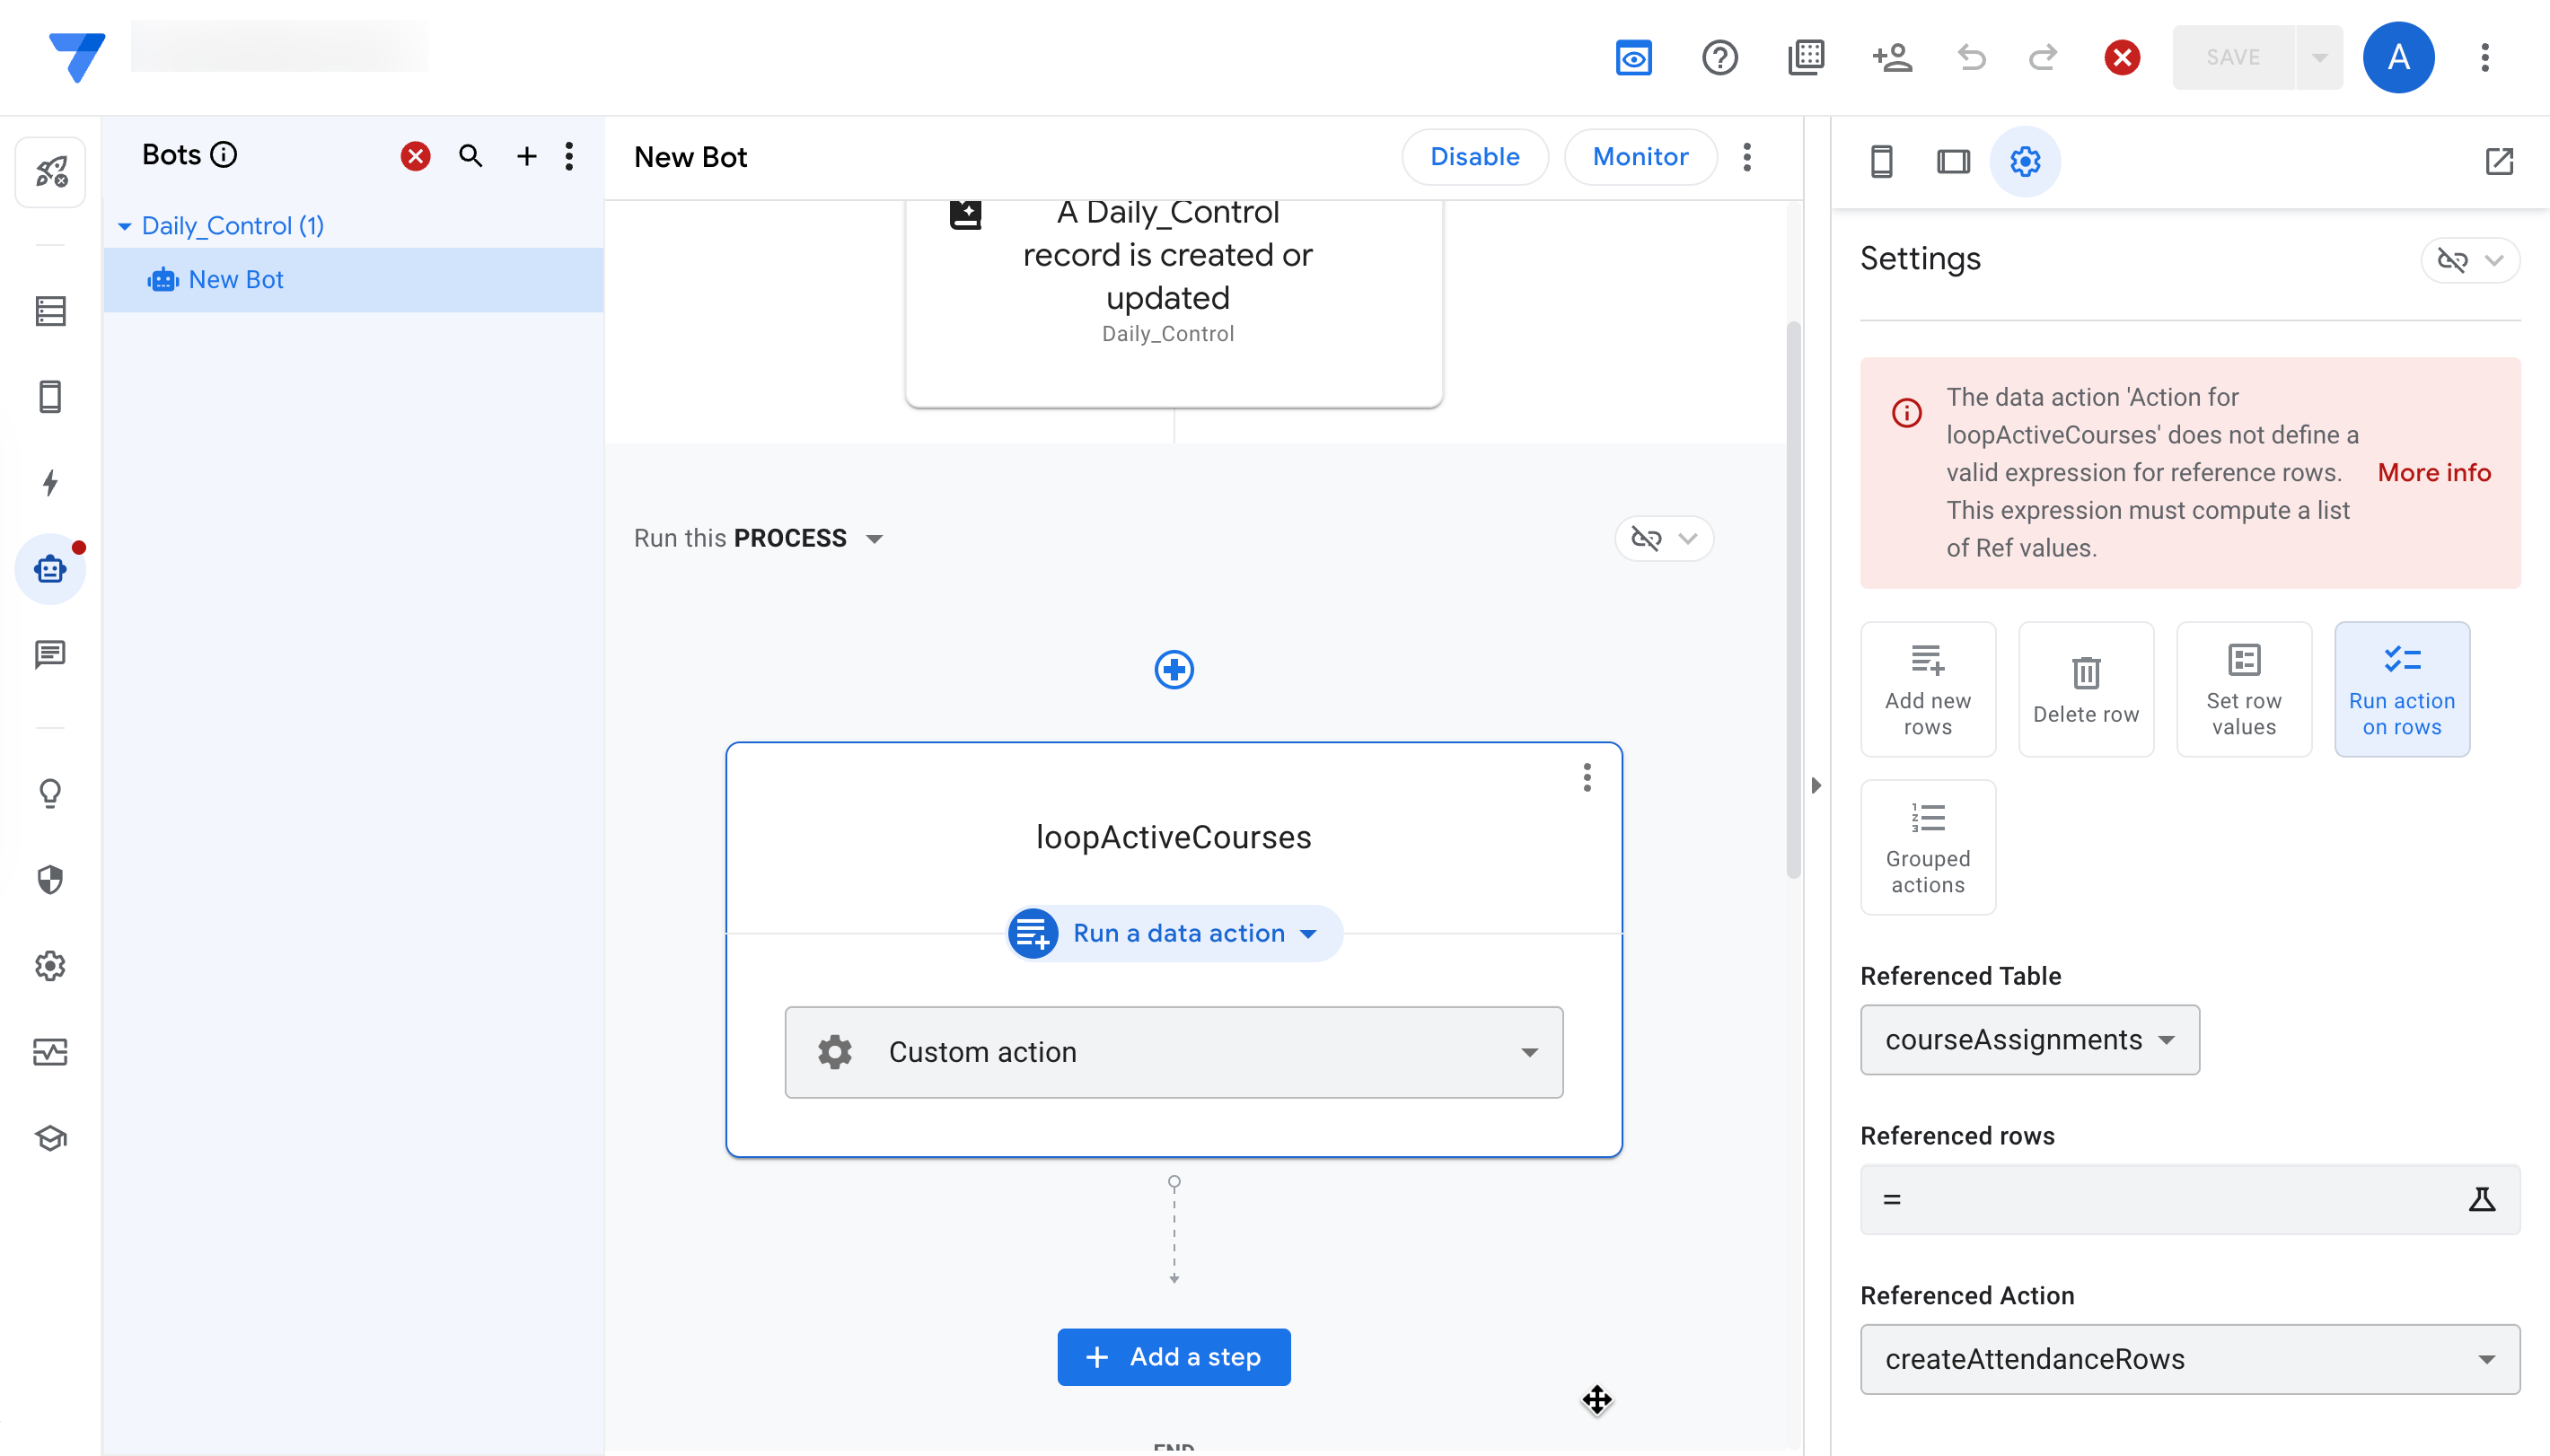Open the Actions lightning bolt section
Image resolution: width=2550 pixels, height=1456 pixels.
[x=50, y=483]
